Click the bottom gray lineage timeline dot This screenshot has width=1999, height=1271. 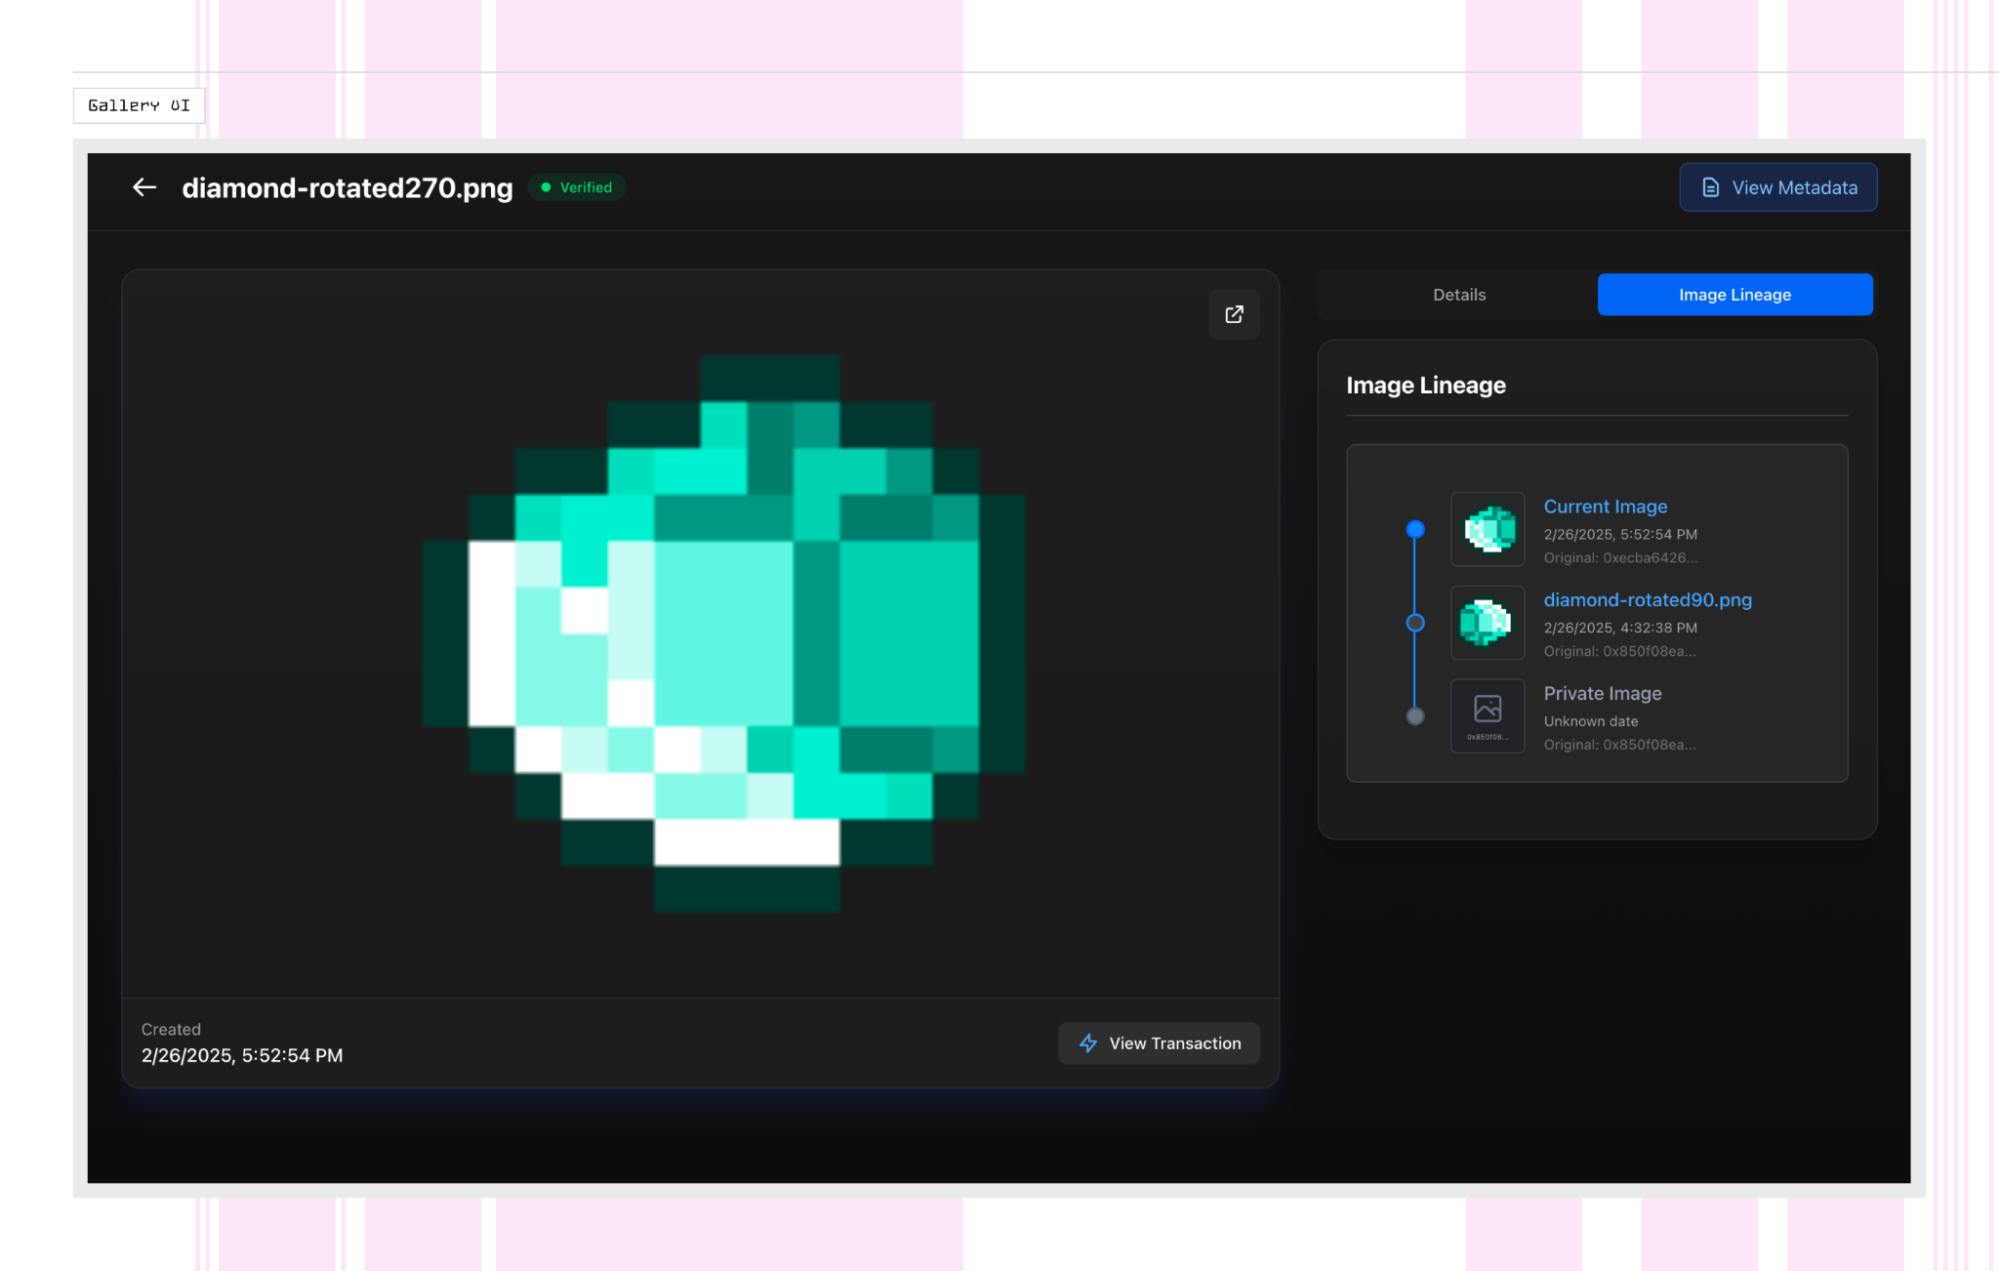[x=1415, y=716]
